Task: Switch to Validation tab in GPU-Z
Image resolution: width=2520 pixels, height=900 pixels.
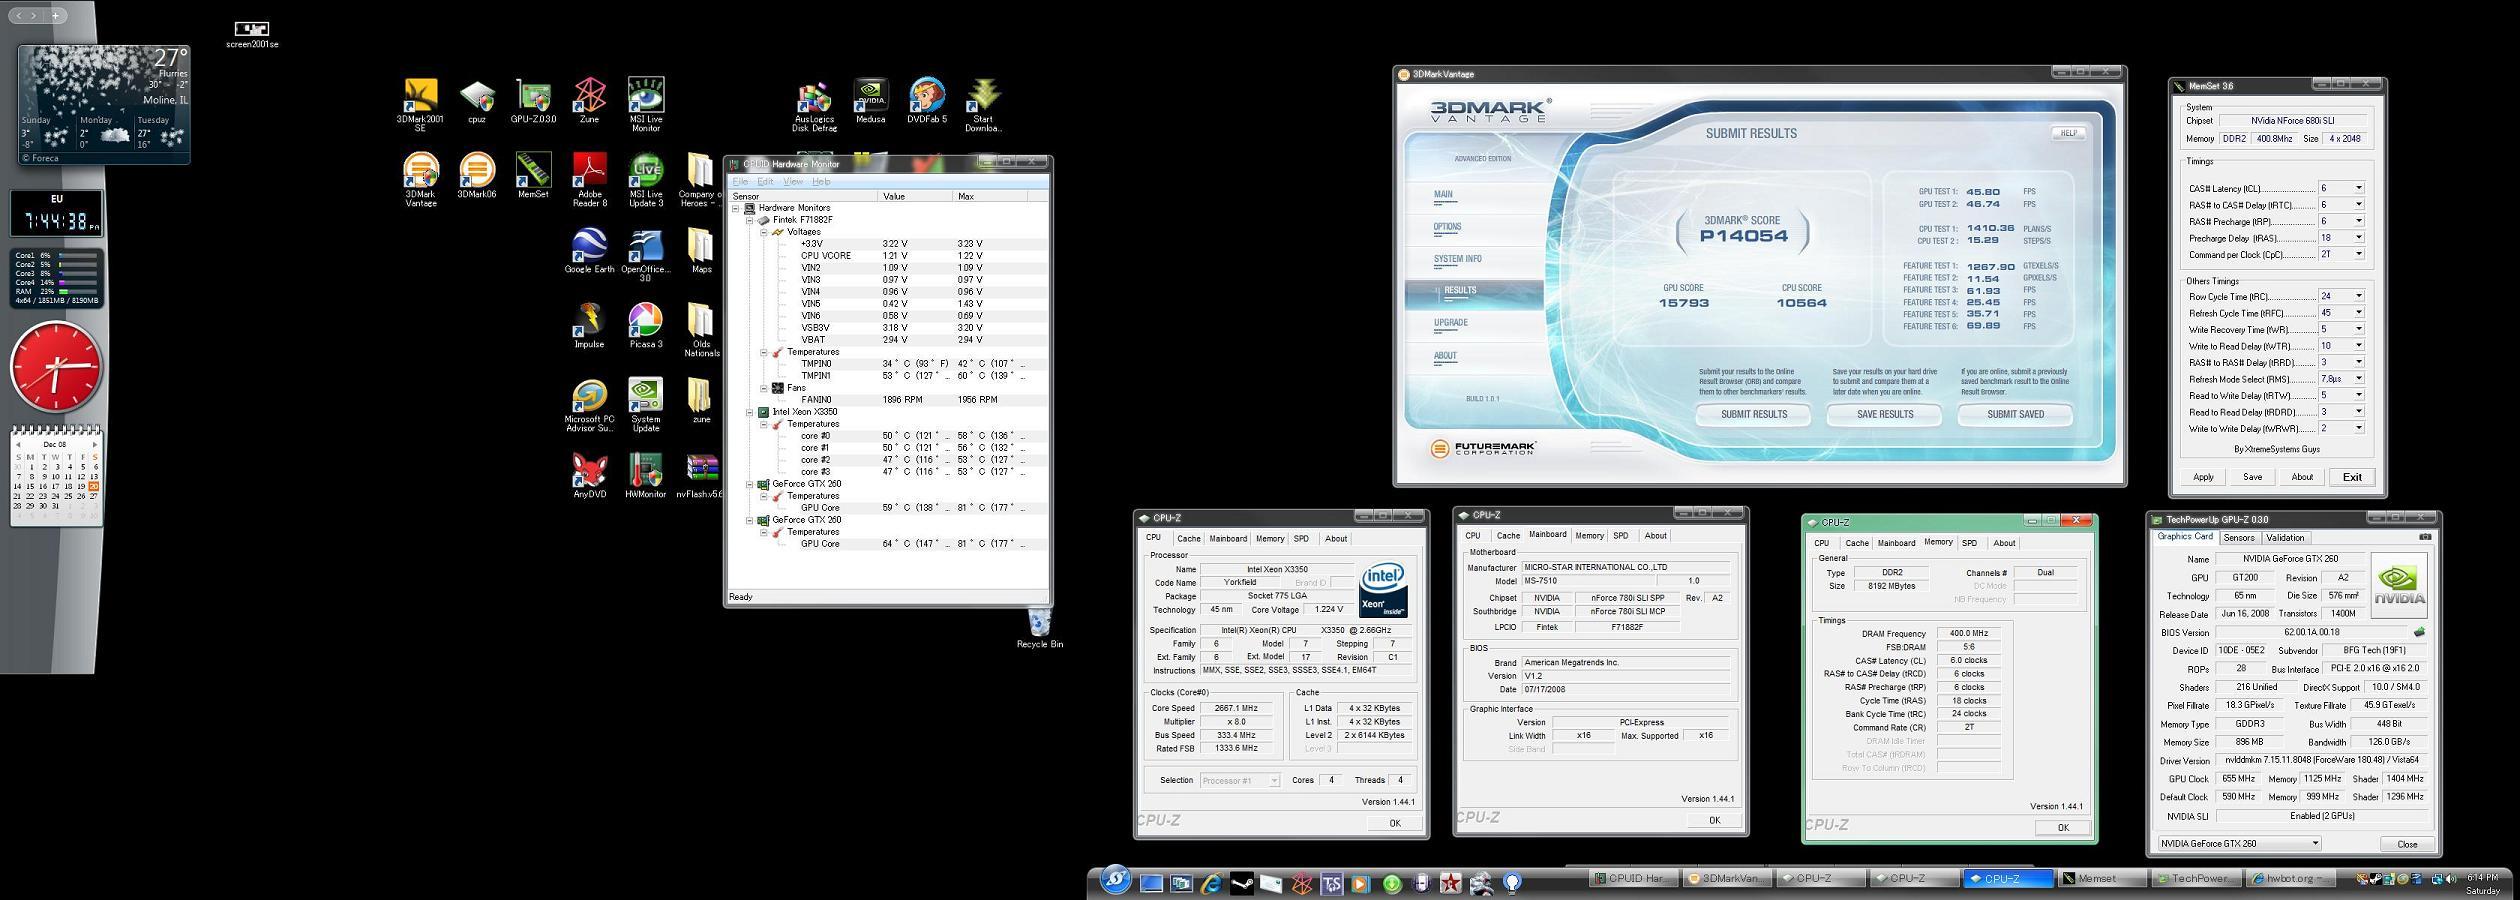Action: [2285, 538]
